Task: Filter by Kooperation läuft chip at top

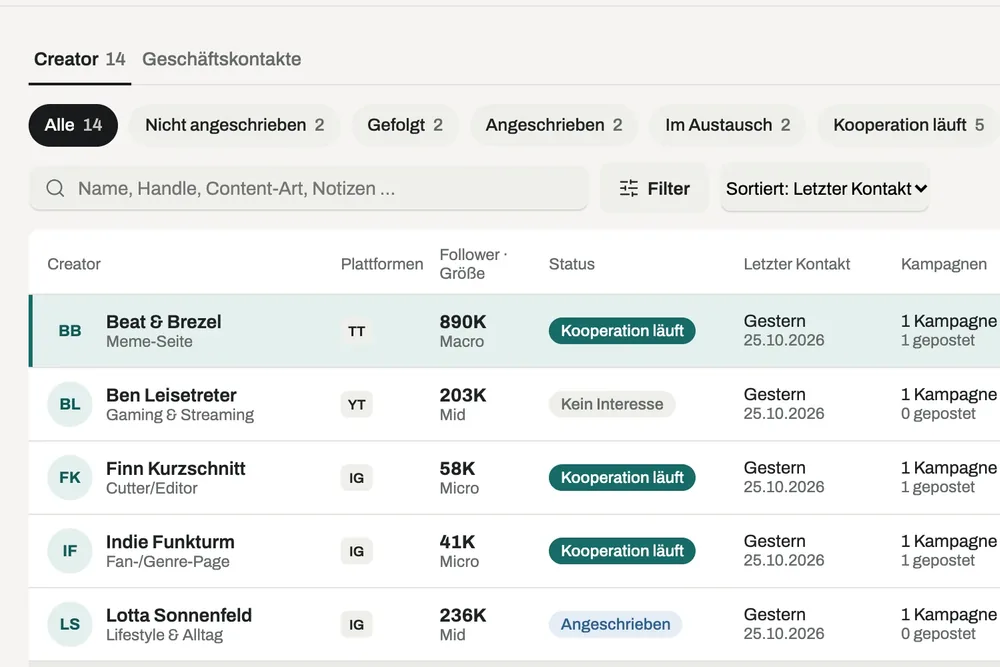Action: pyautogui.click(x=908, y=125)
